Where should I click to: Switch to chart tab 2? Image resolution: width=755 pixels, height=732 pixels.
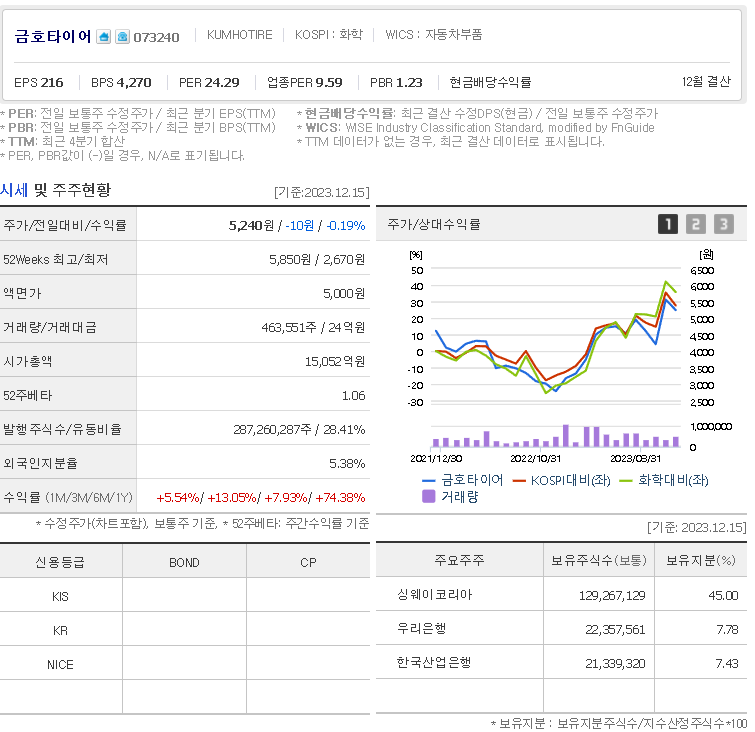click(696, 224)
